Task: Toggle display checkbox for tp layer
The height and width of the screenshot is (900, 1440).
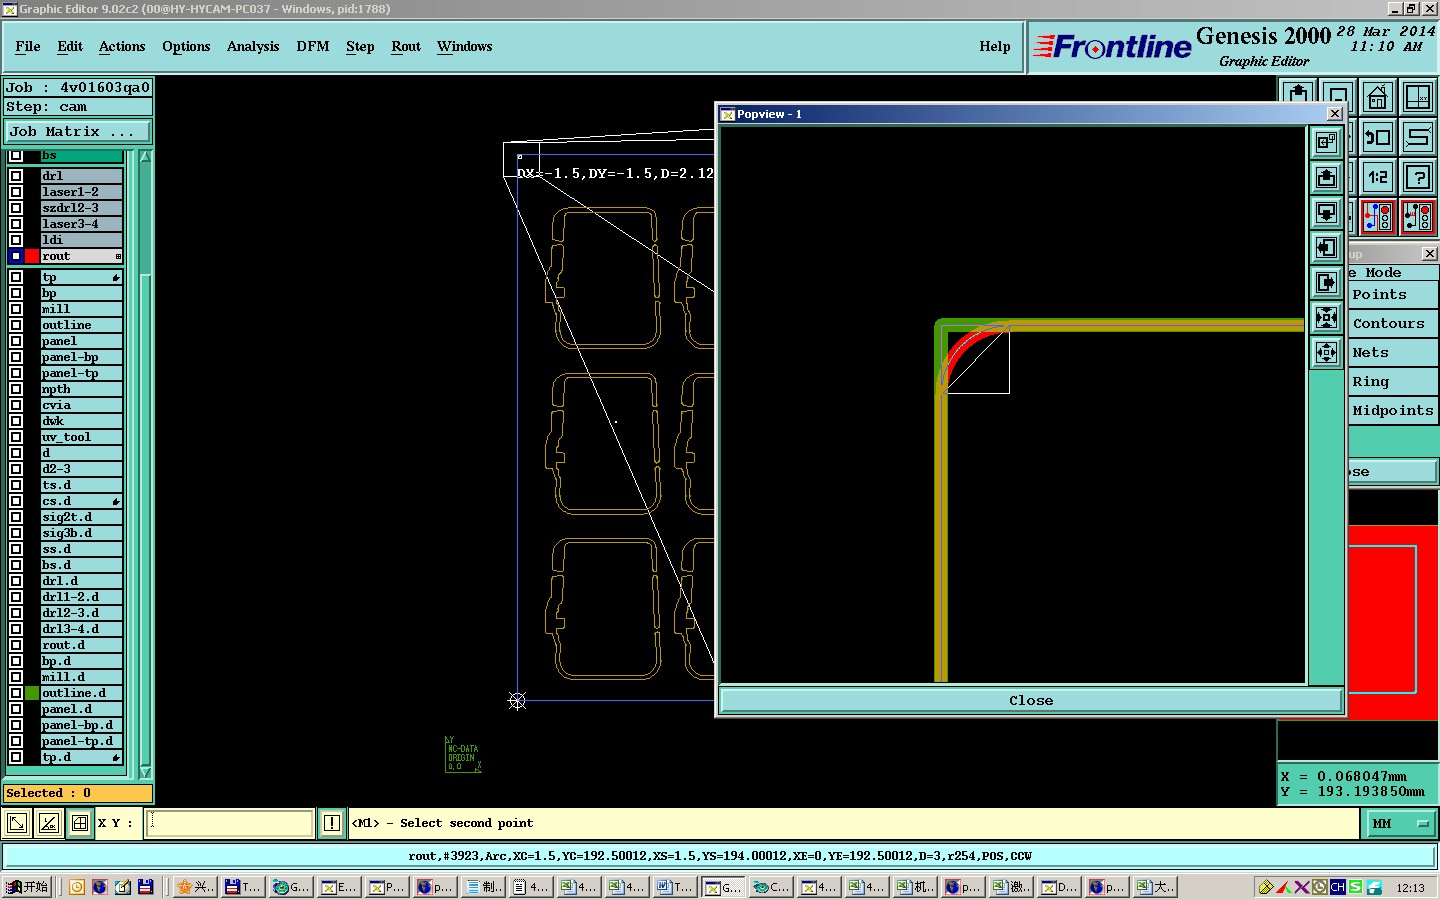Action: (16, 277)
